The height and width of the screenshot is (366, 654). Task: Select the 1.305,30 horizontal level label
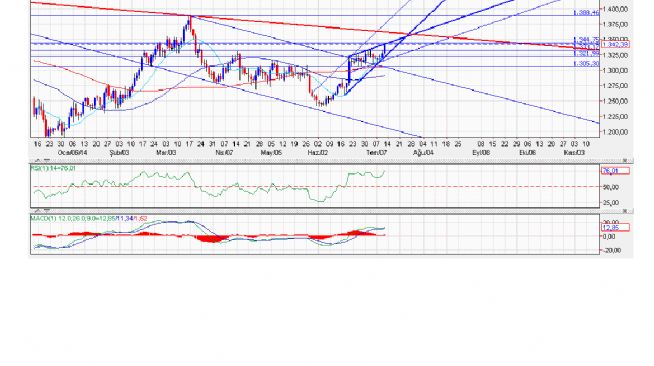(586, 64)
